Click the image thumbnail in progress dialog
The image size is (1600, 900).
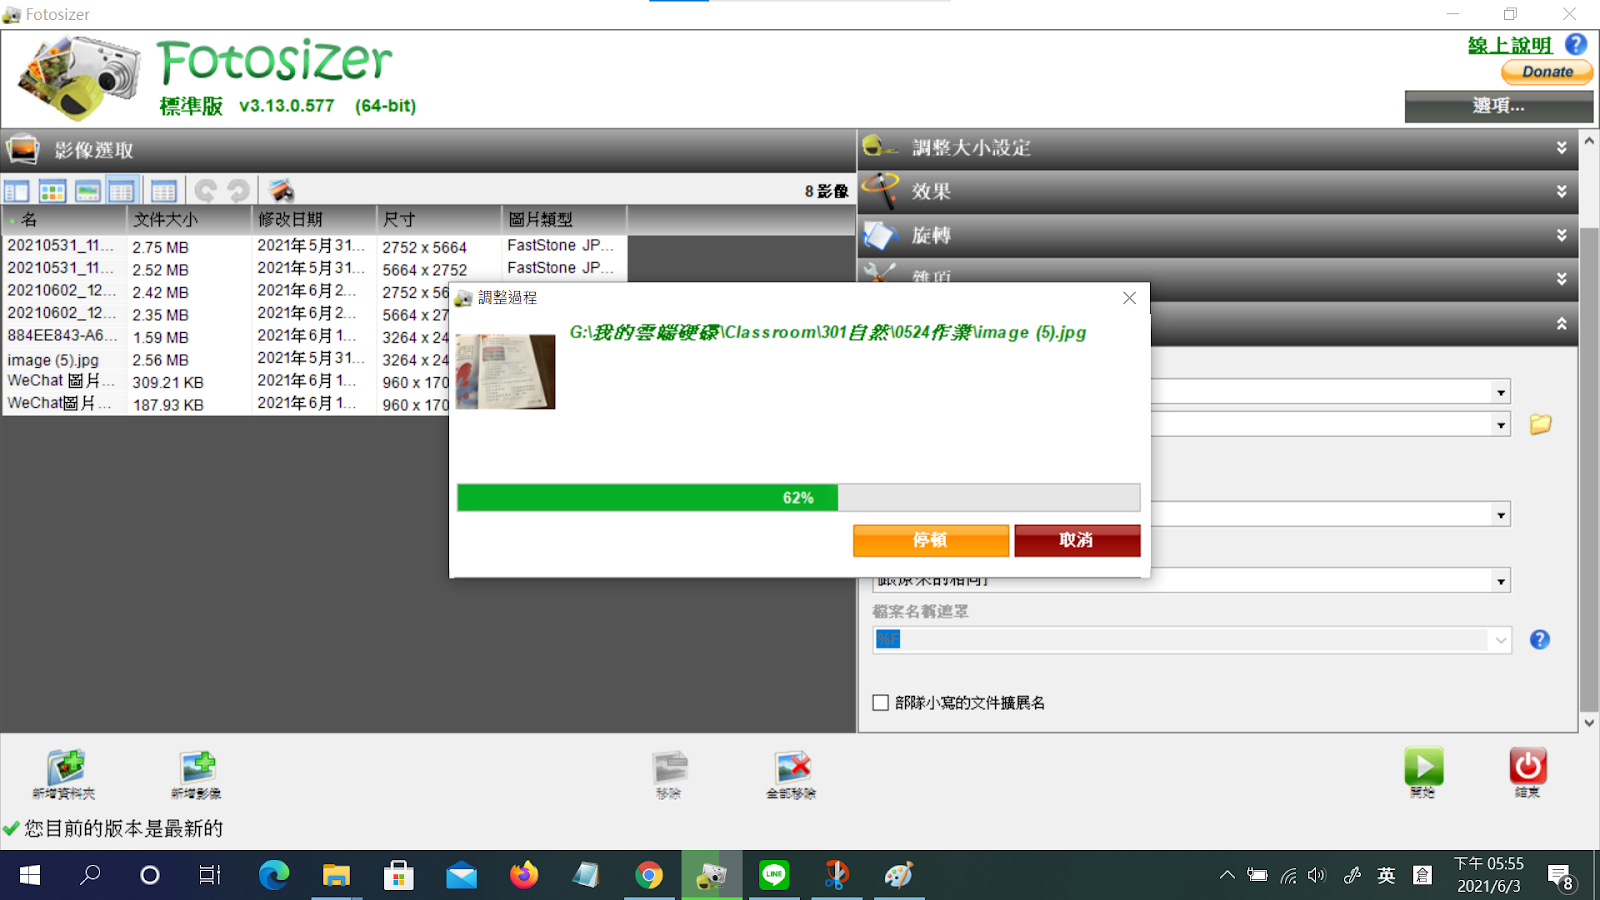pos(505,372)
